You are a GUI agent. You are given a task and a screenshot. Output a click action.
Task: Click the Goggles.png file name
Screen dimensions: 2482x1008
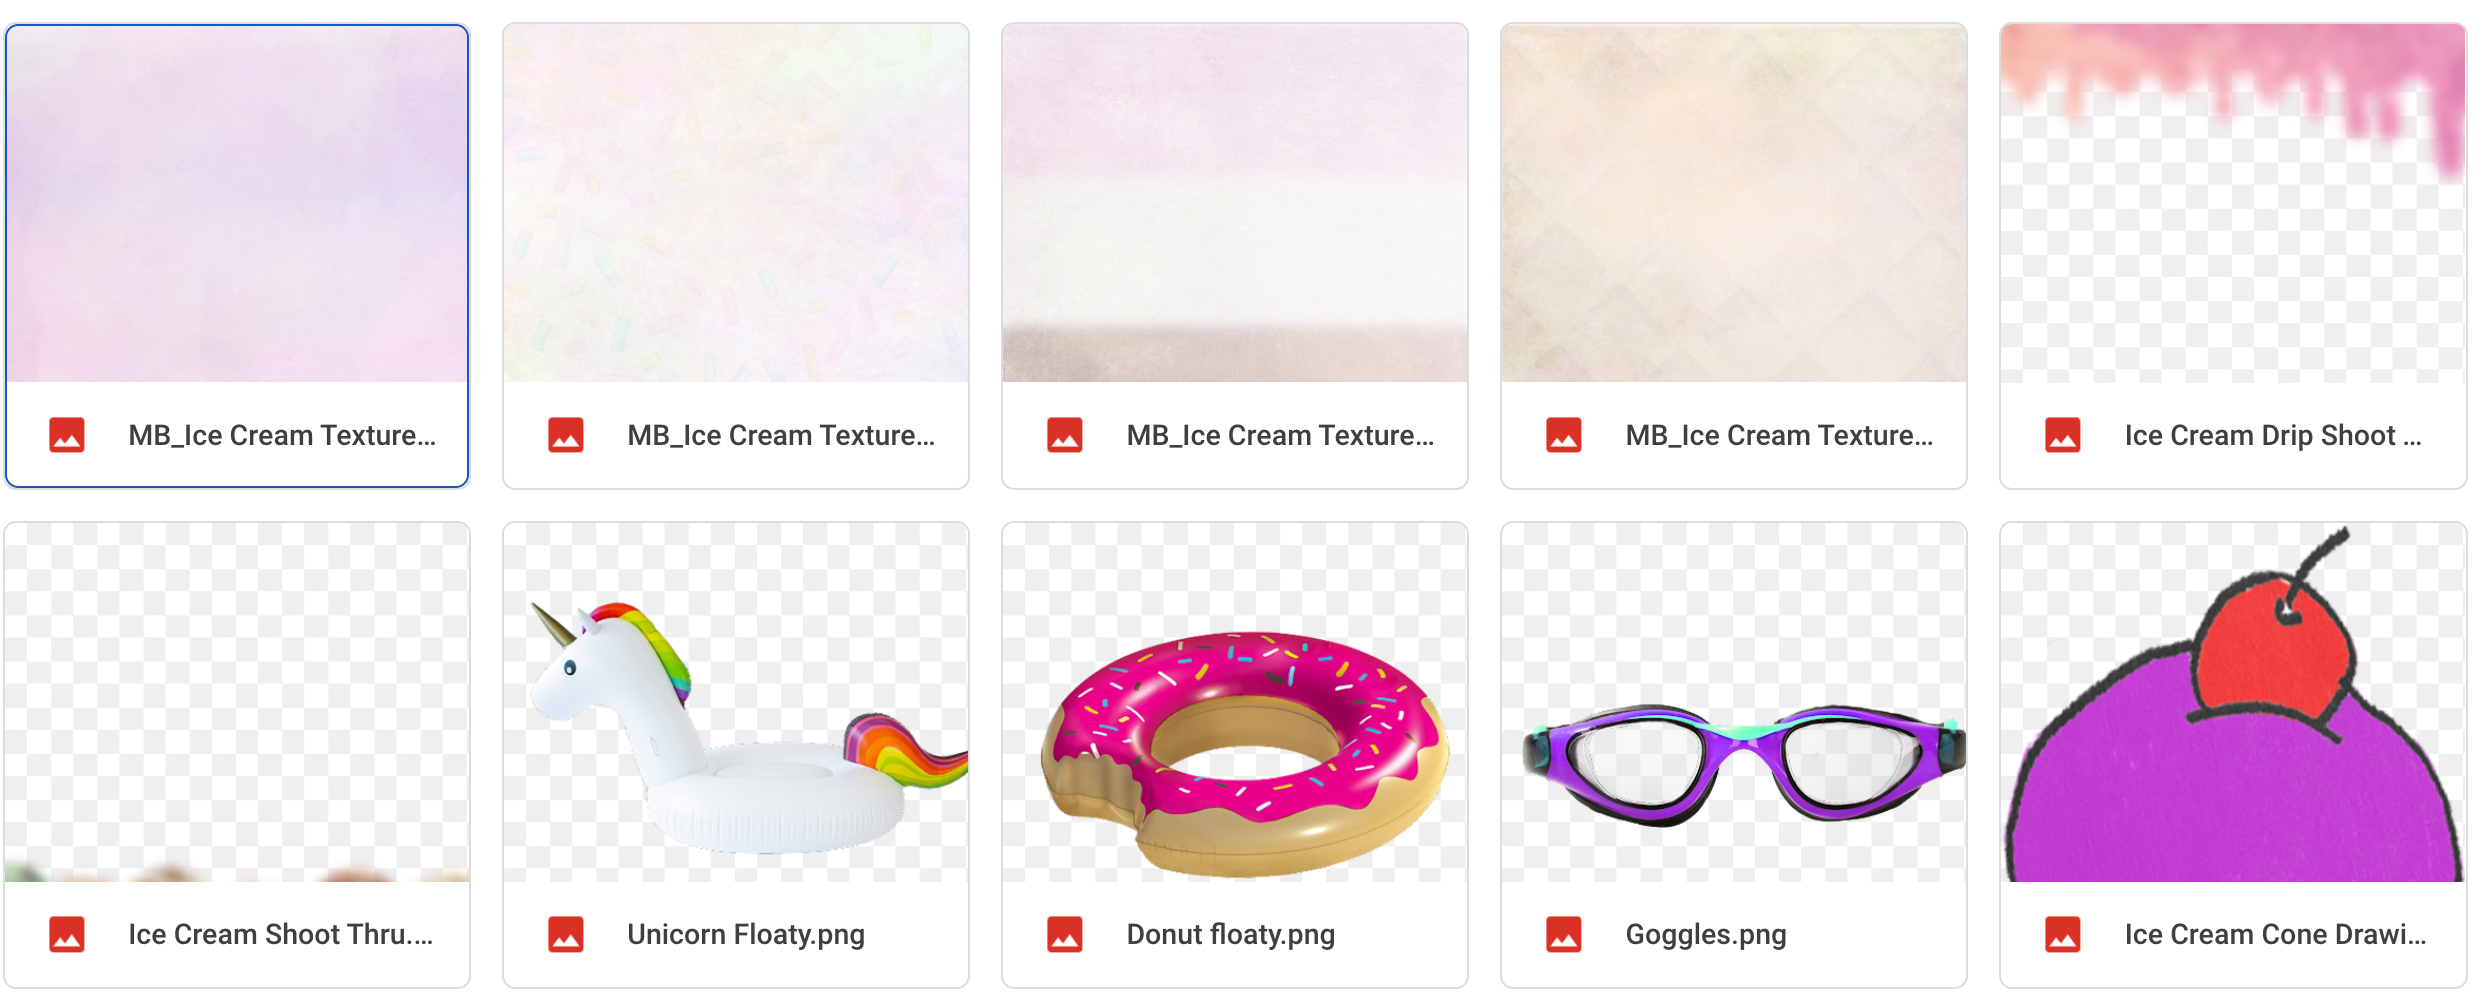(1706, 934)
